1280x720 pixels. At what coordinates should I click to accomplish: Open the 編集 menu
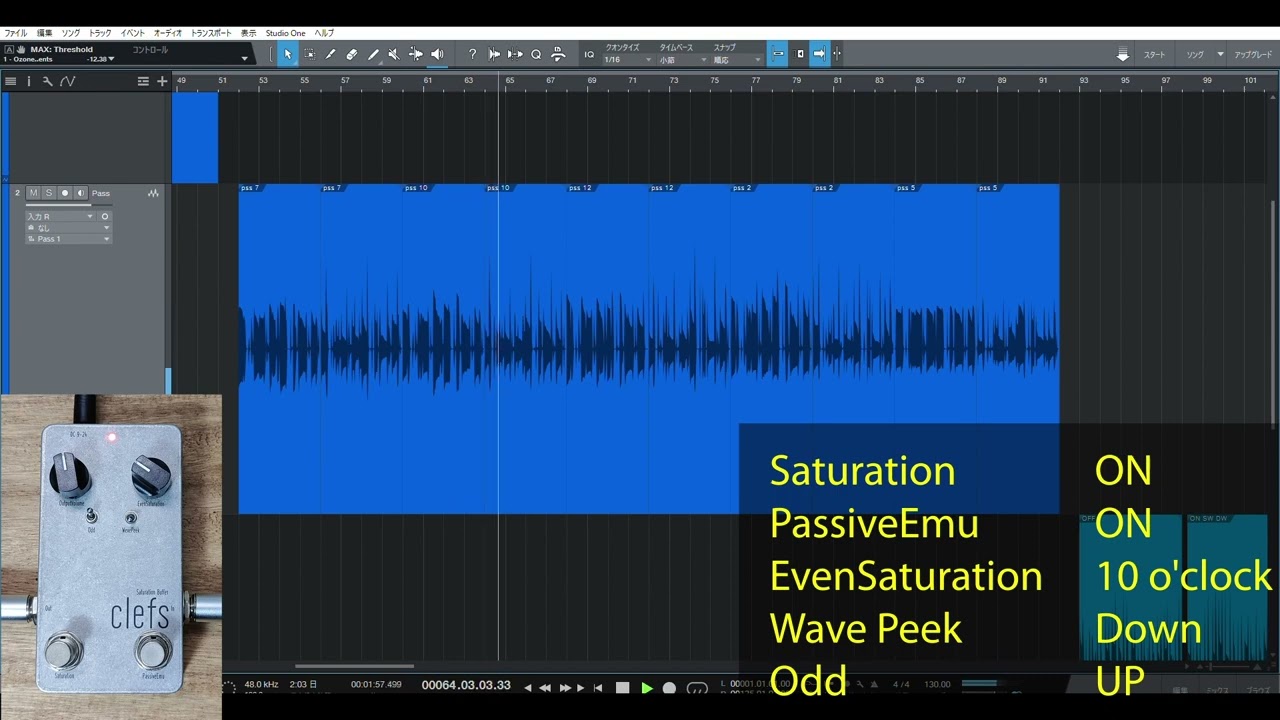44,33
